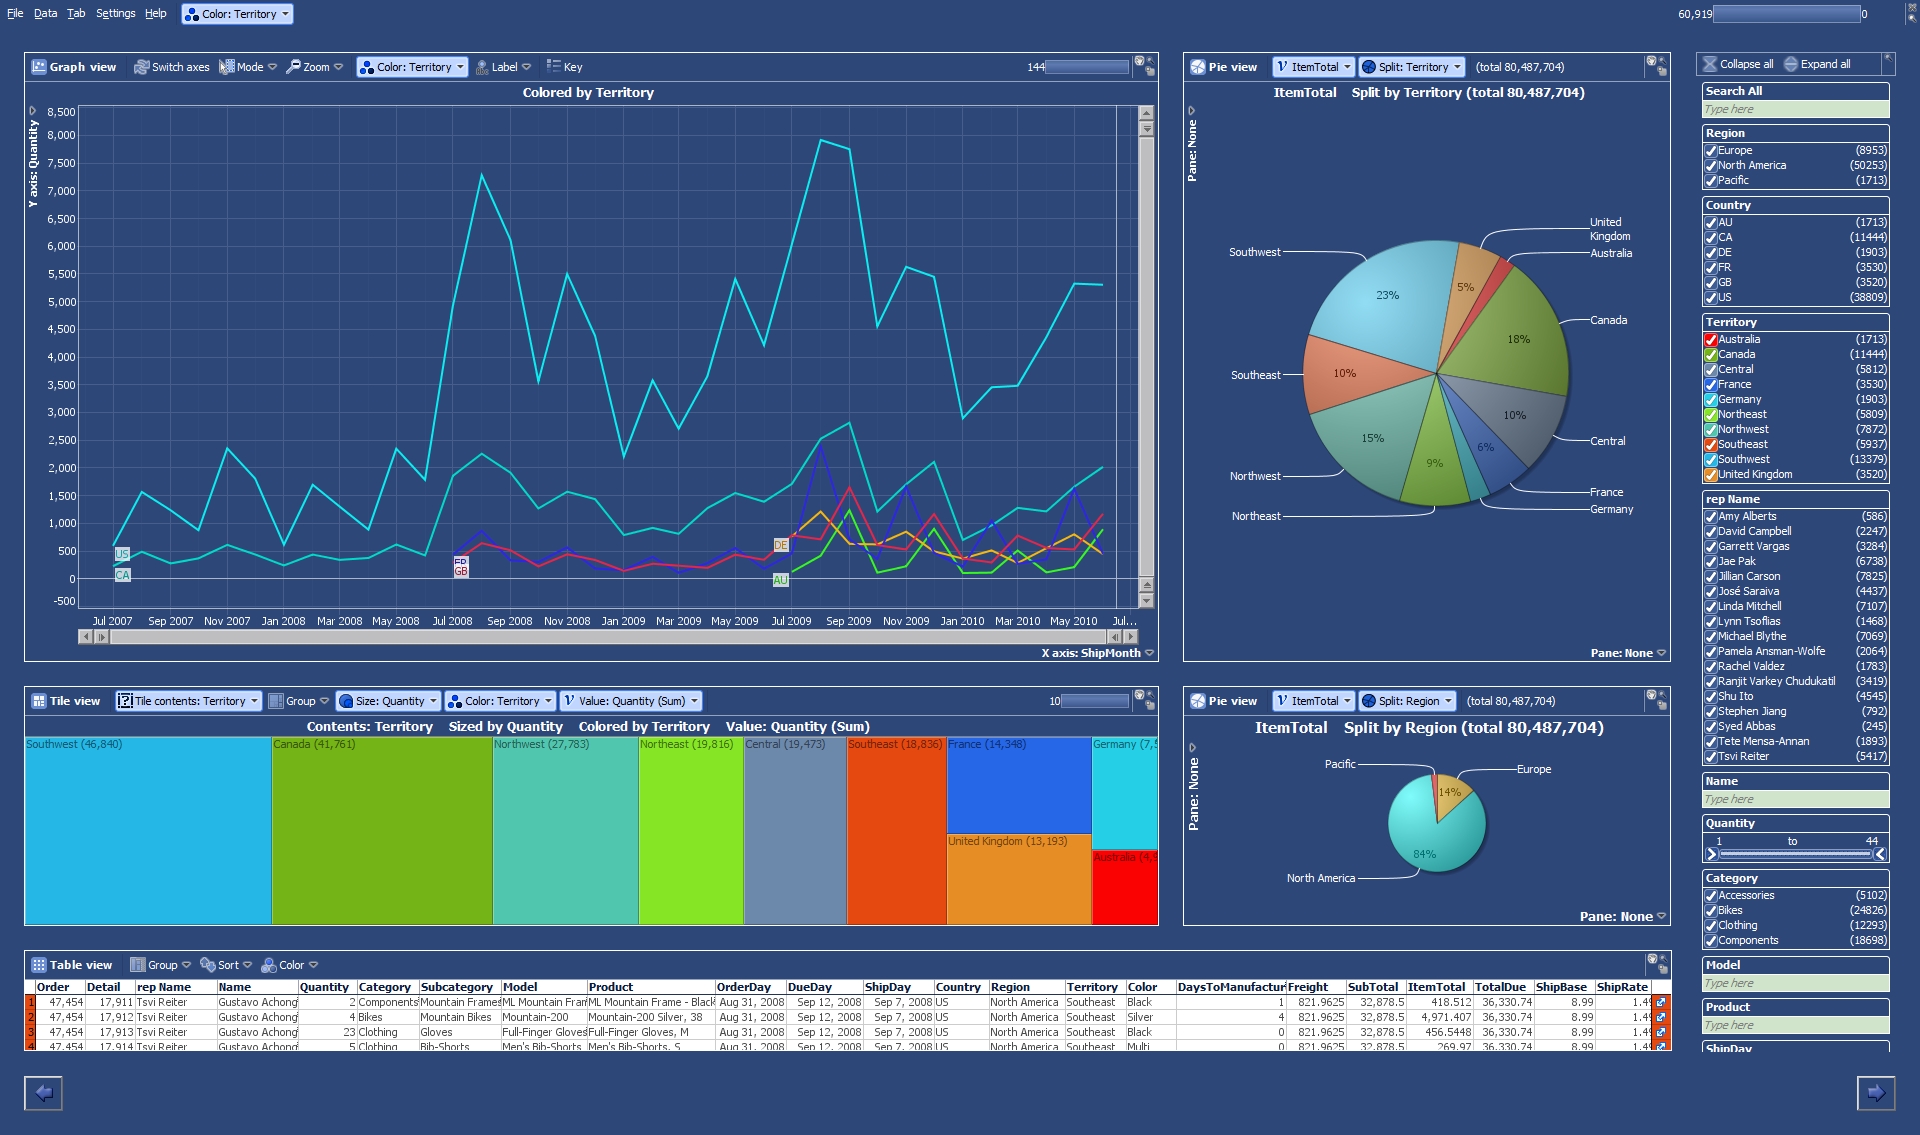
Task: Open the graph Mode tool
Action: [x=248, y=67]
